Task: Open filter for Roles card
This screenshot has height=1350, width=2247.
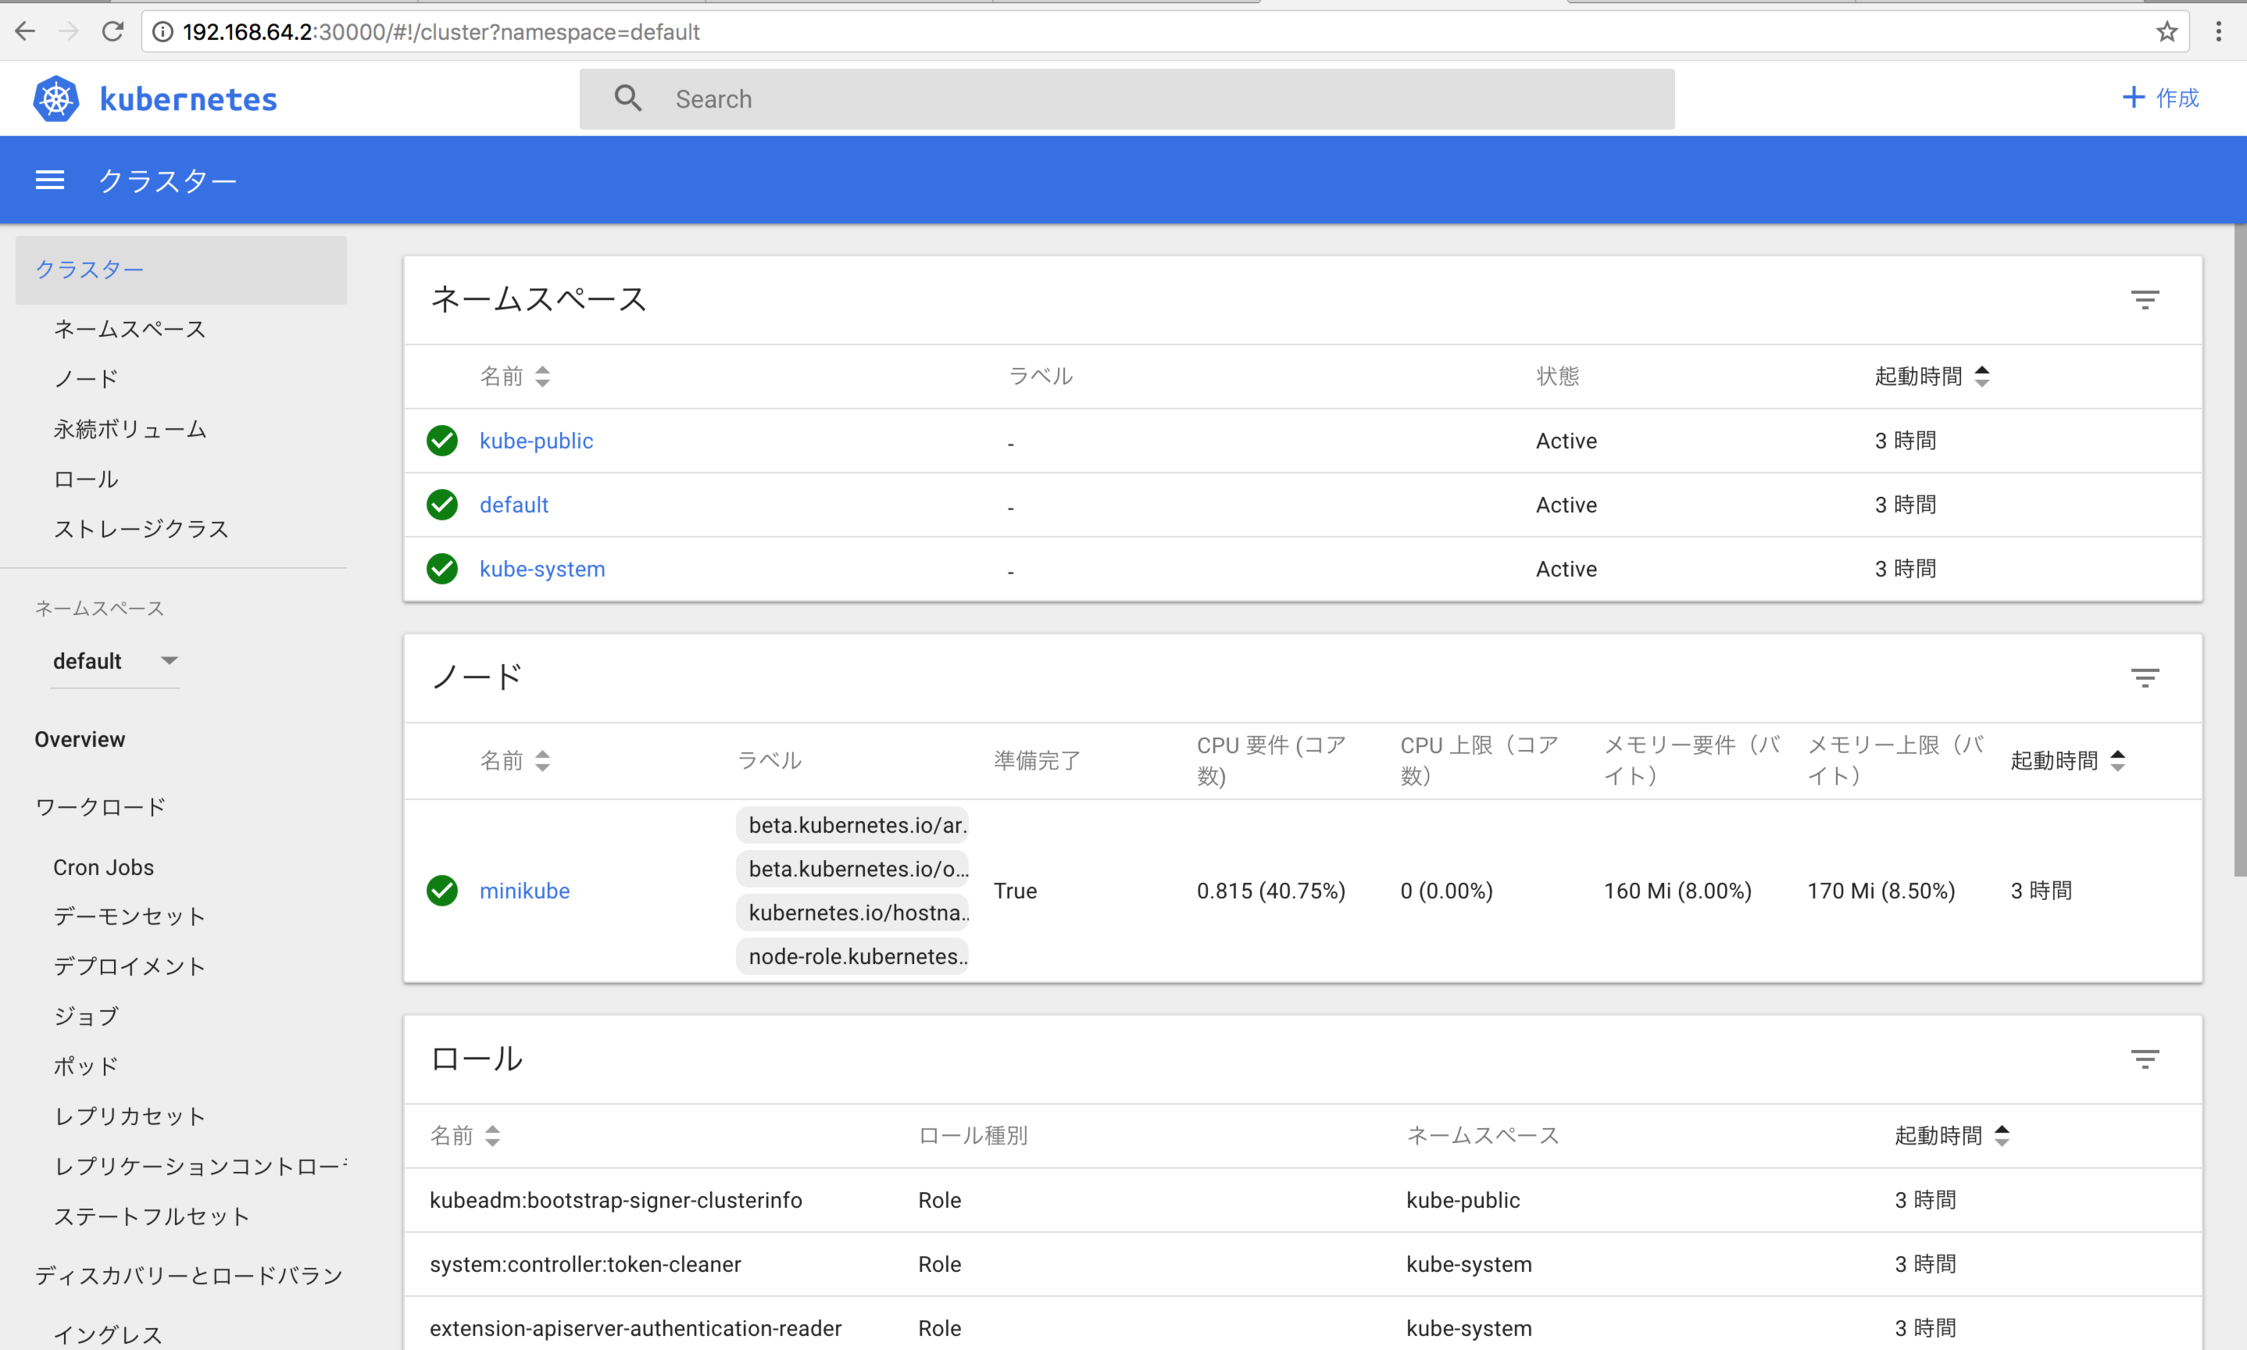Action: 2144,1059
